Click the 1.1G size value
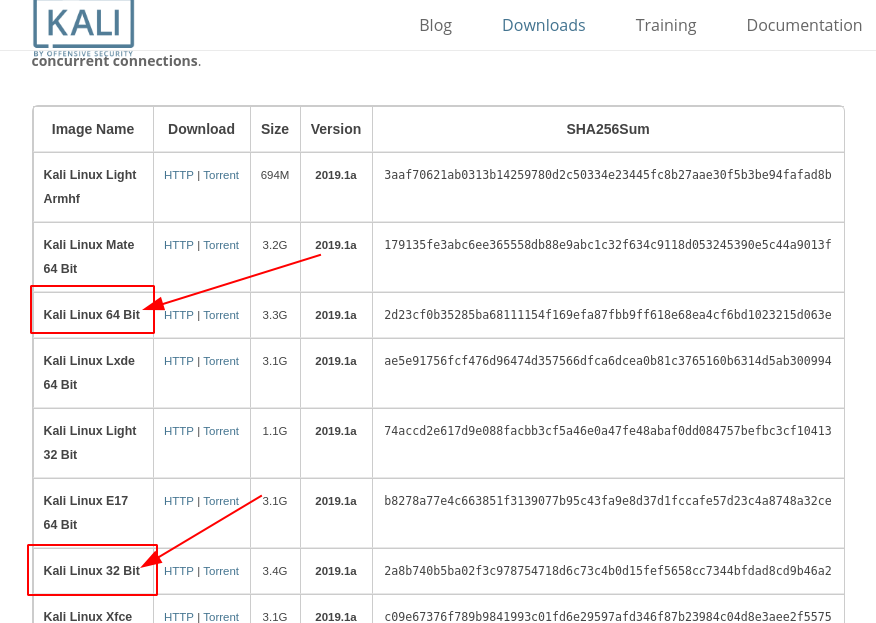The width and height of the screenshot is (876, 623). tap(275, 431)
